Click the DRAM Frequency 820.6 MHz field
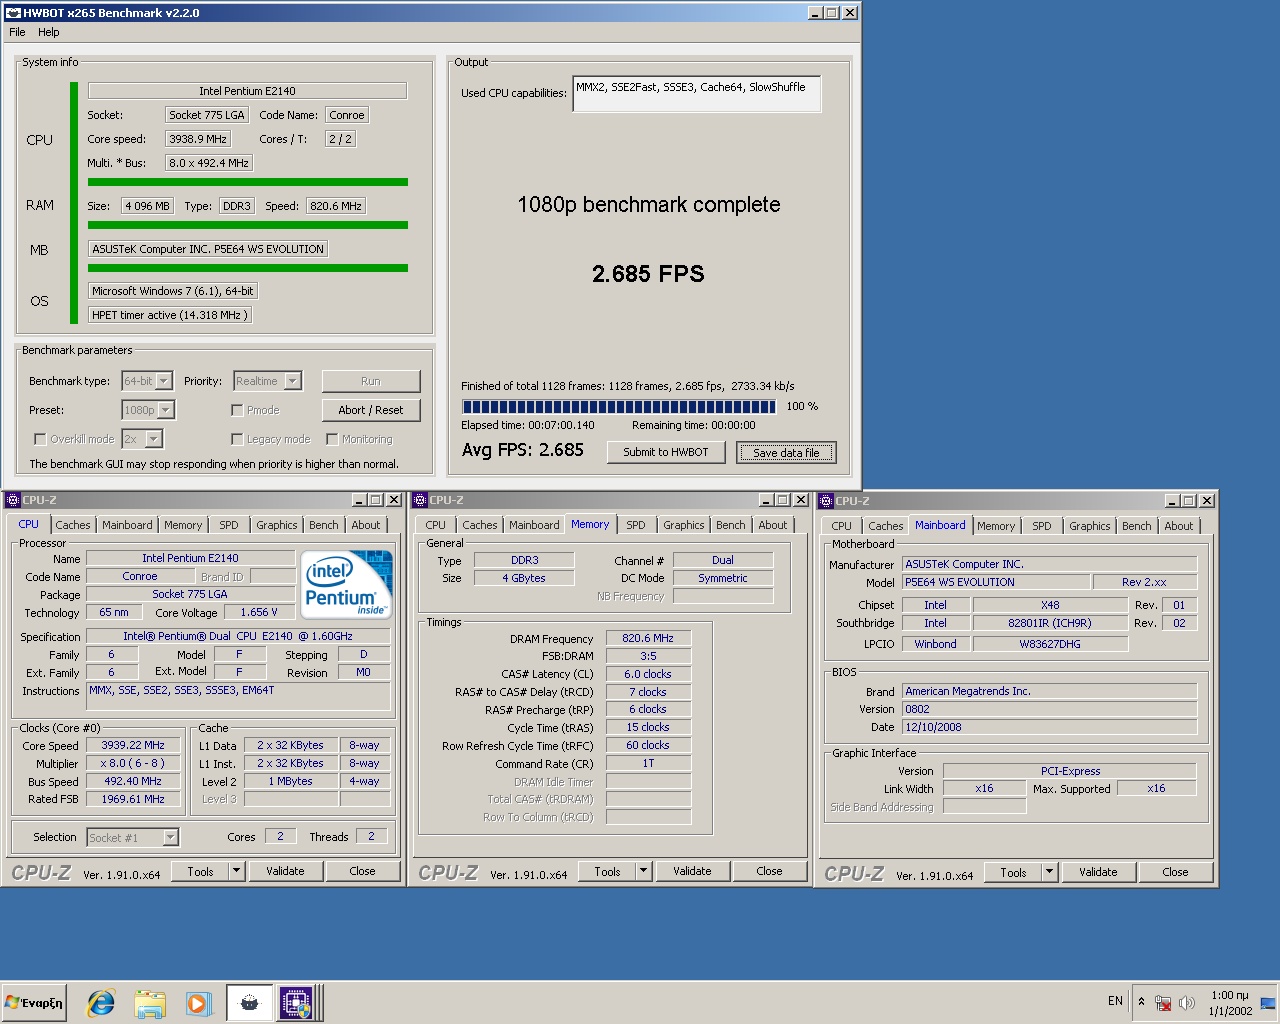 click(x=648, y=638)
